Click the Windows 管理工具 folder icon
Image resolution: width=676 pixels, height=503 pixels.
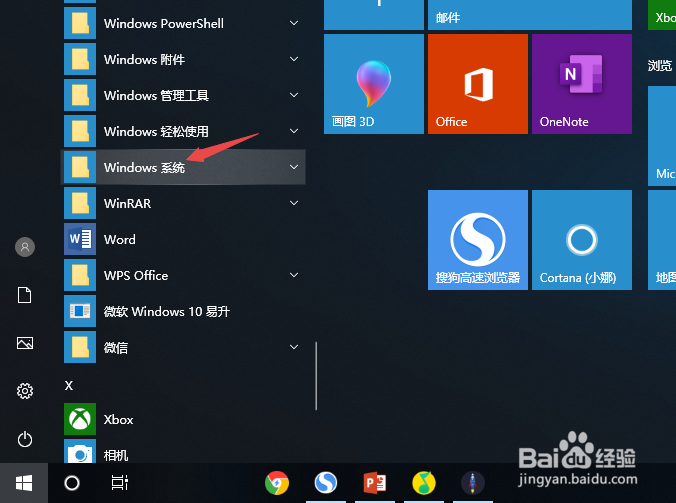click(x=80, y=95)
